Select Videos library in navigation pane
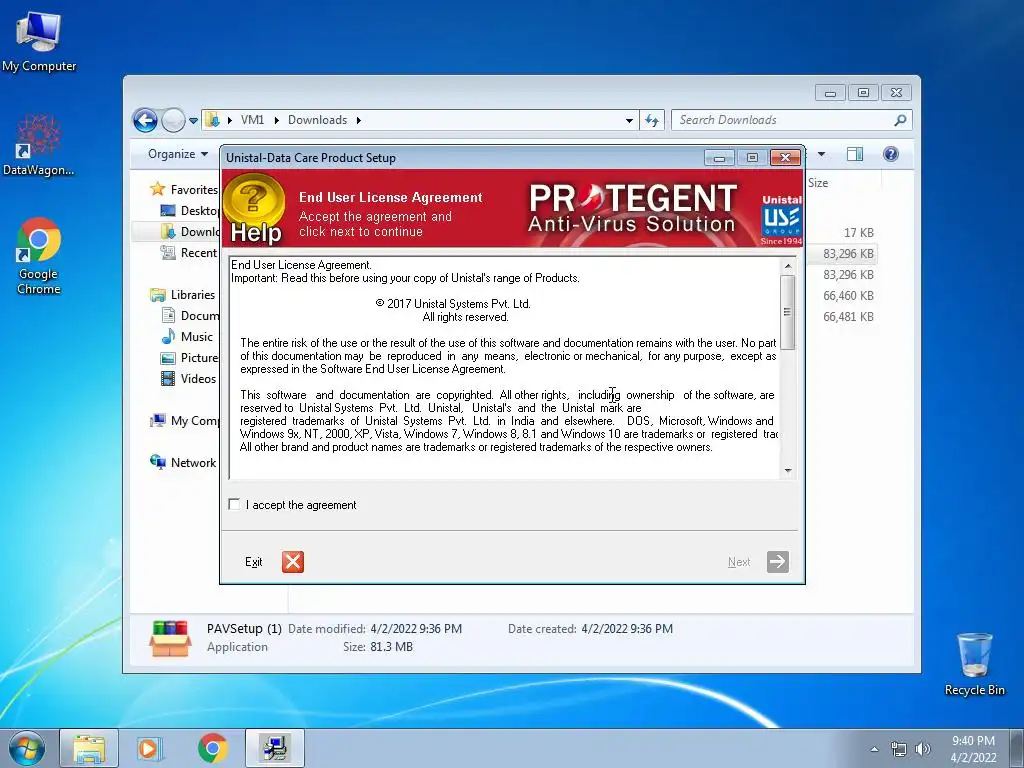Image resolution: width=1024 pixels, height=768 pixels. click(188, 378)
